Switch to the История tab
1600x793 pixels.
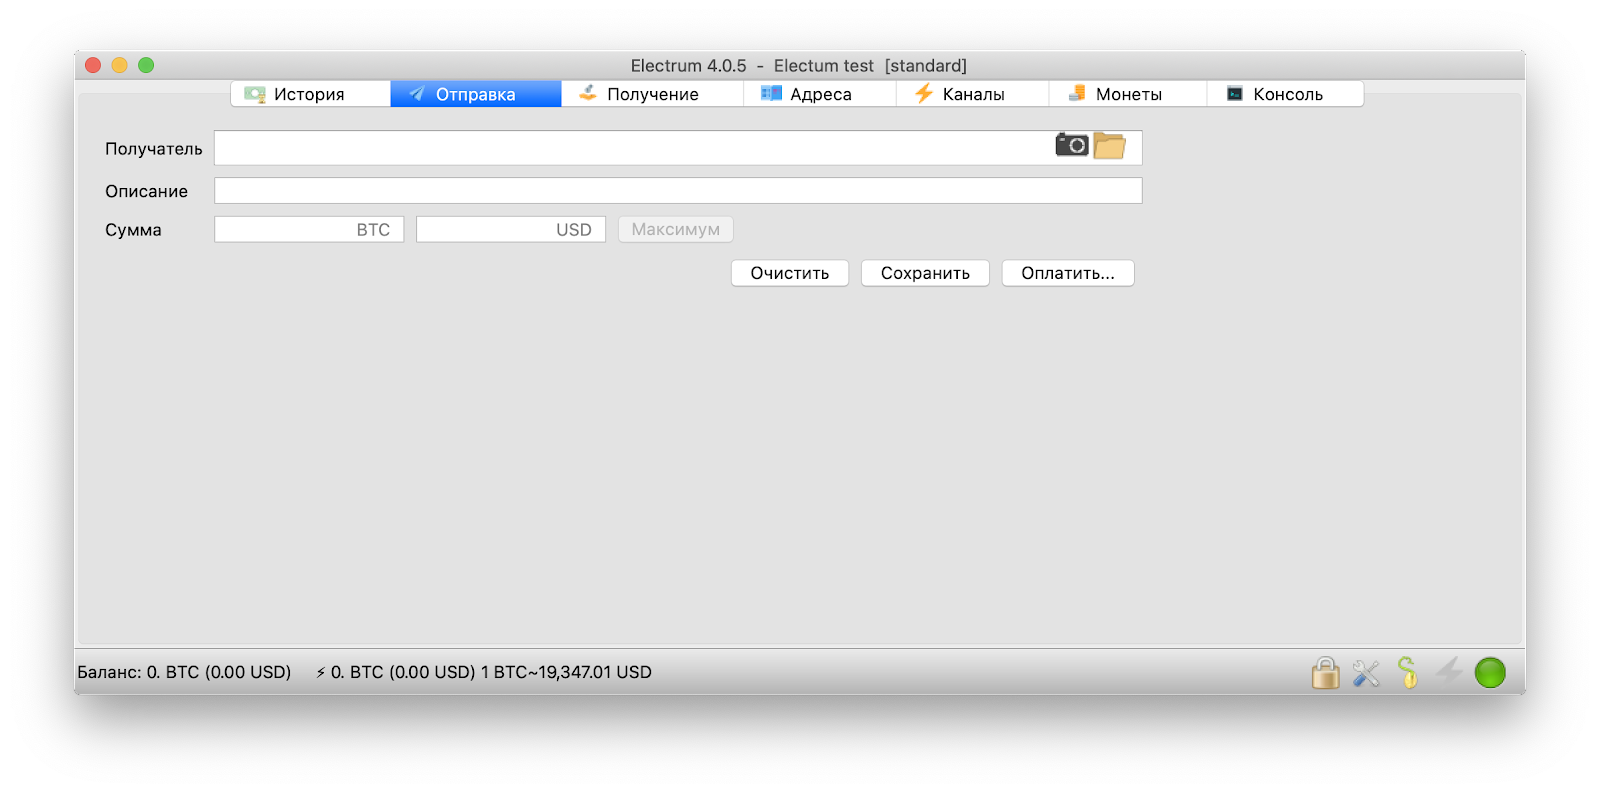coord(310,94)
